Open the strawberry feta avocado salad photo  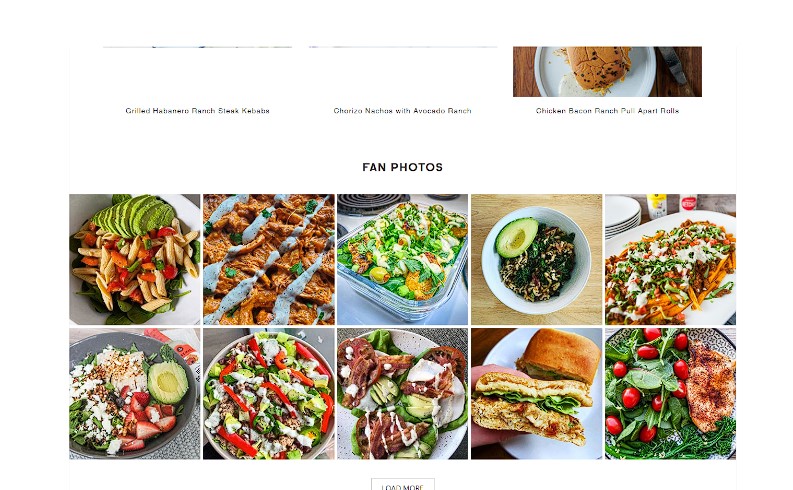pyautogui.click(x=135, y=393)
